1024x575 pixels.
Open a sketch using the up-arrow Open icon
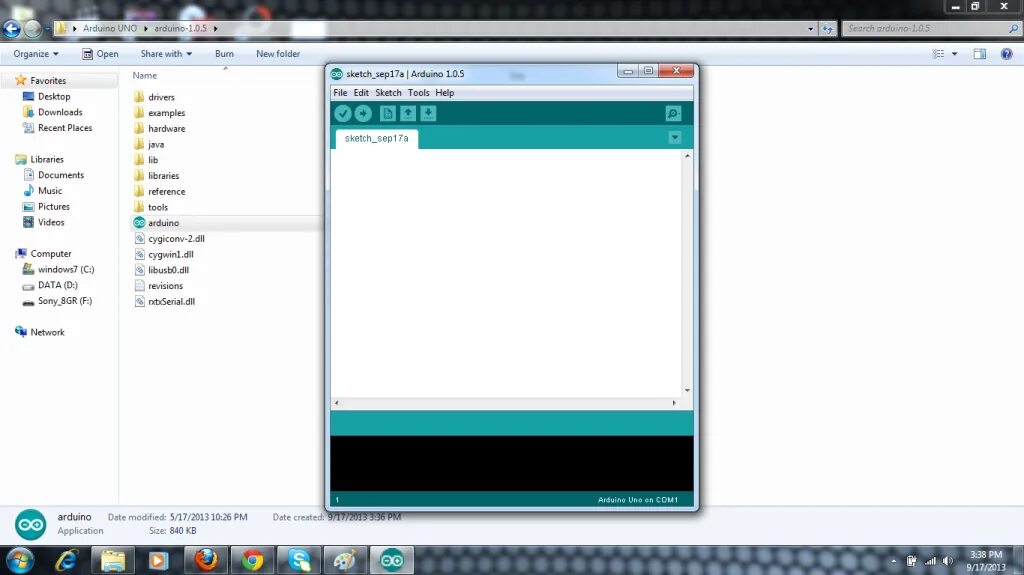click(x=408, y=114)
